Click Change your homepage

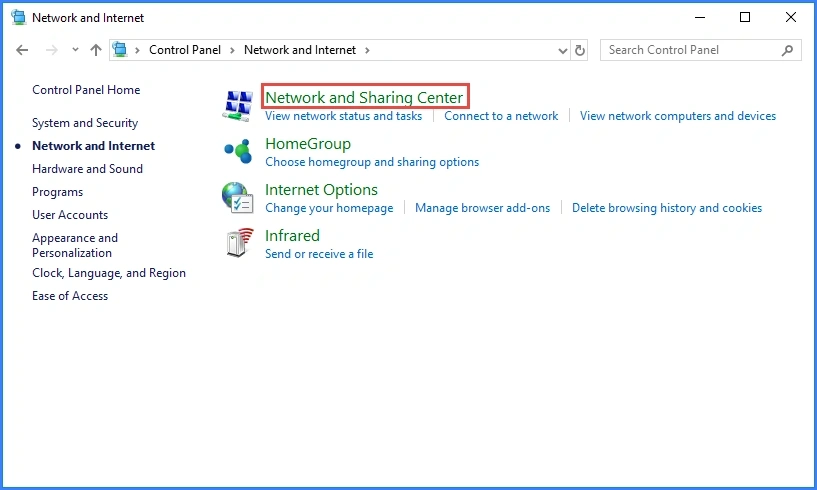coord(329,208)
